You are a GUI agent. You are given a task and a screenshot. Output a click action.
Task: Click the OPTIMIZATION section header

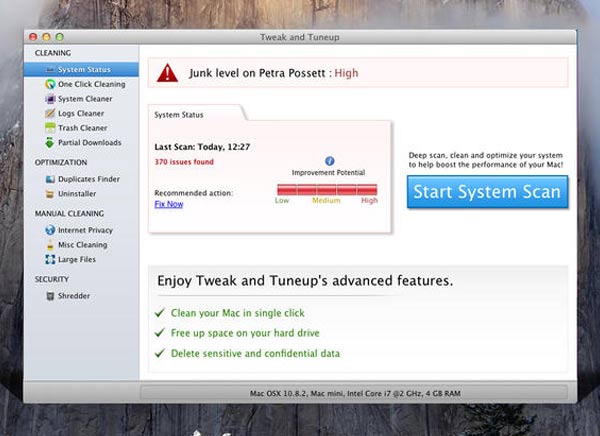click(61, 162)
